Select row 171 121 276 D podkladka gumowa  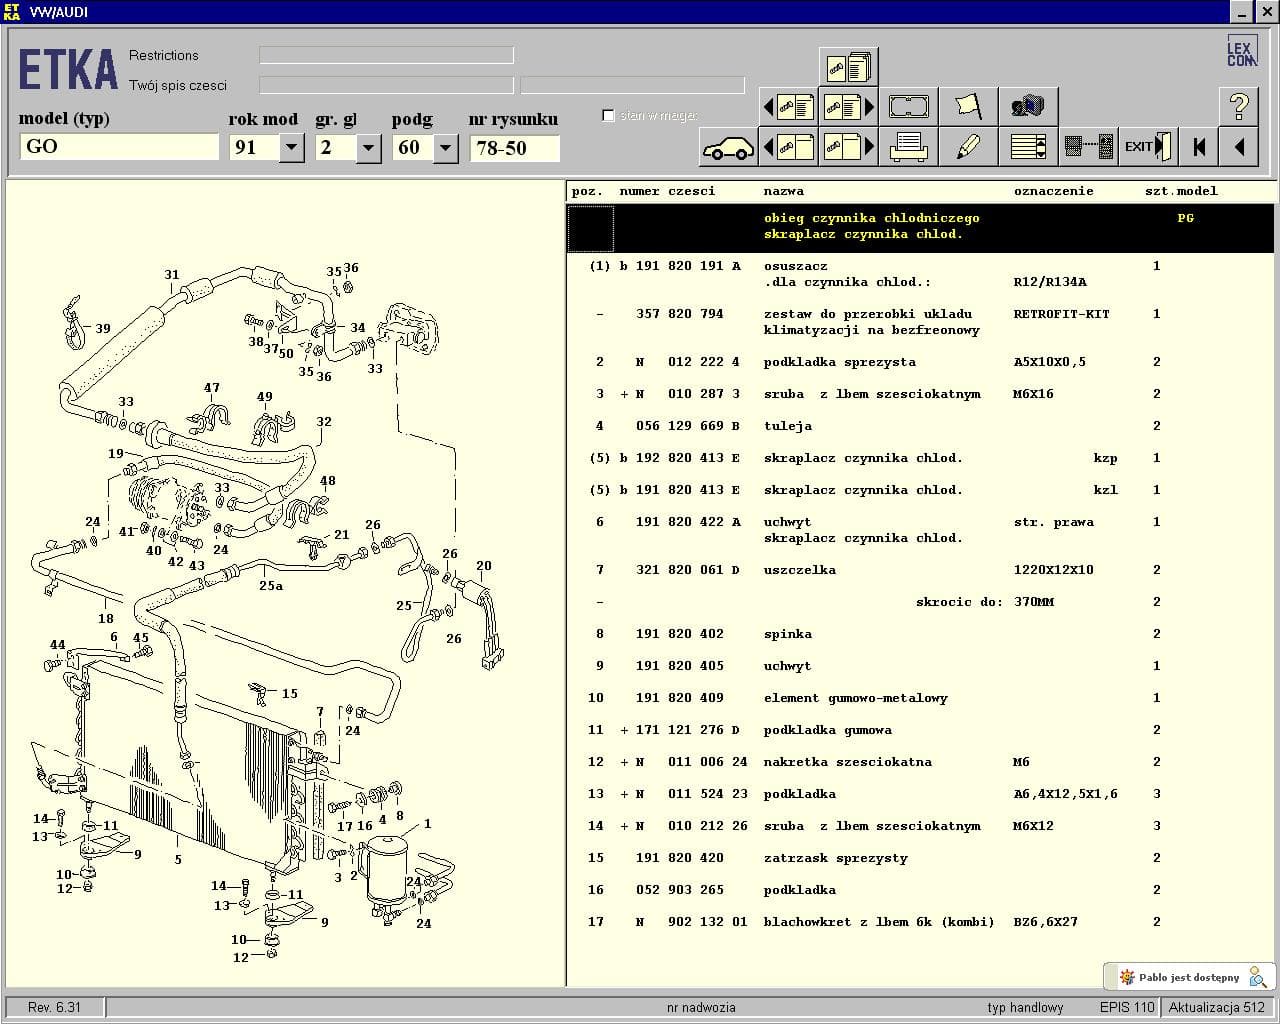(x=920, y=730)
